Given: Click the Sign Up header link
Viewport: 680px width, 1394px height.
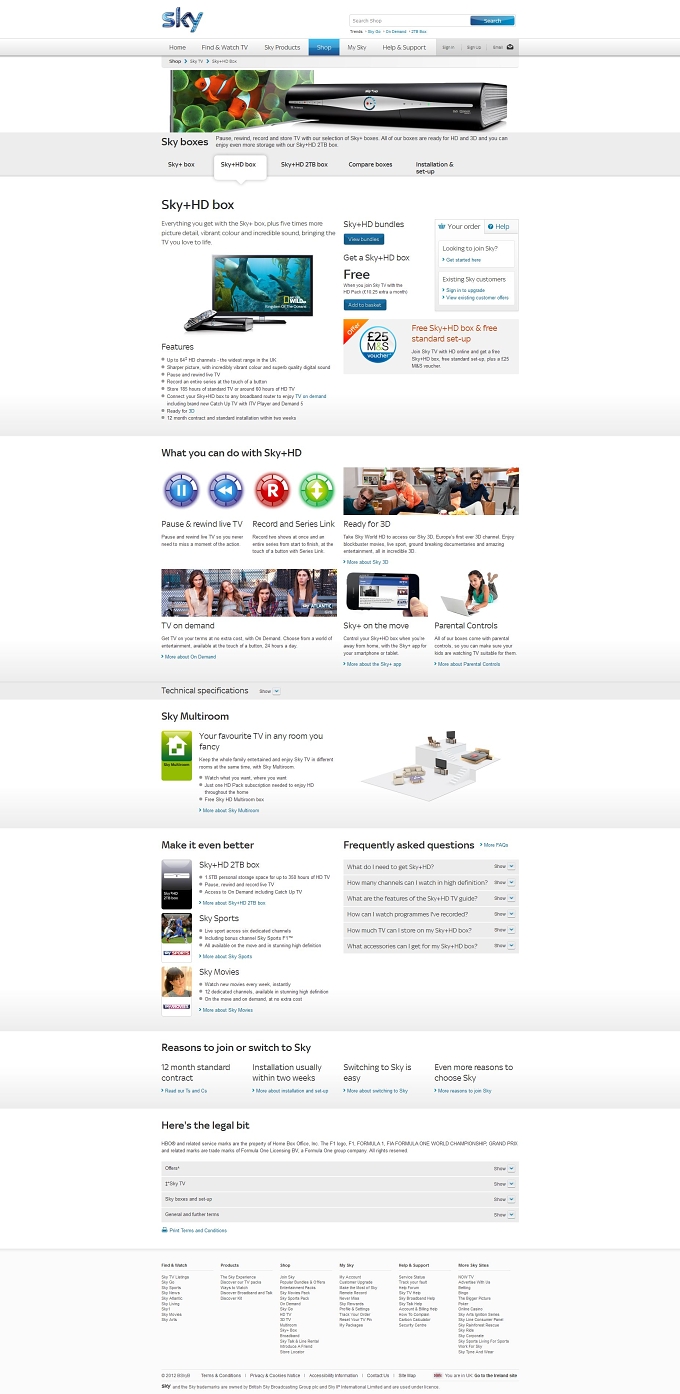Looking at the screenshot, I should tap(474, 47).
